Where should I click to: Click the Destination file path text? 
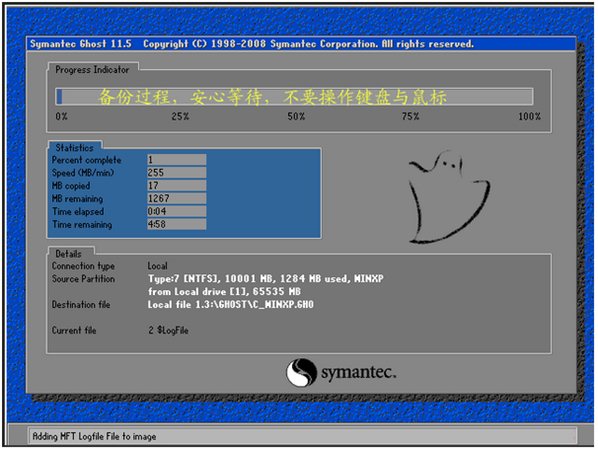point(231,305)
